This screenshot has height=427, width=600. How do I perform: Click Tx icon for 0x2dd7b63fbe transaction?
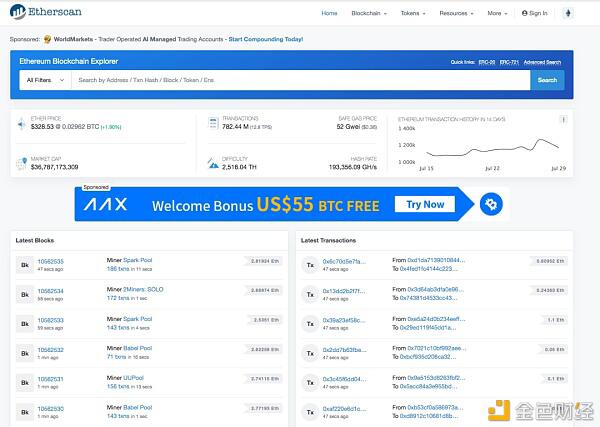click(310, 354)
